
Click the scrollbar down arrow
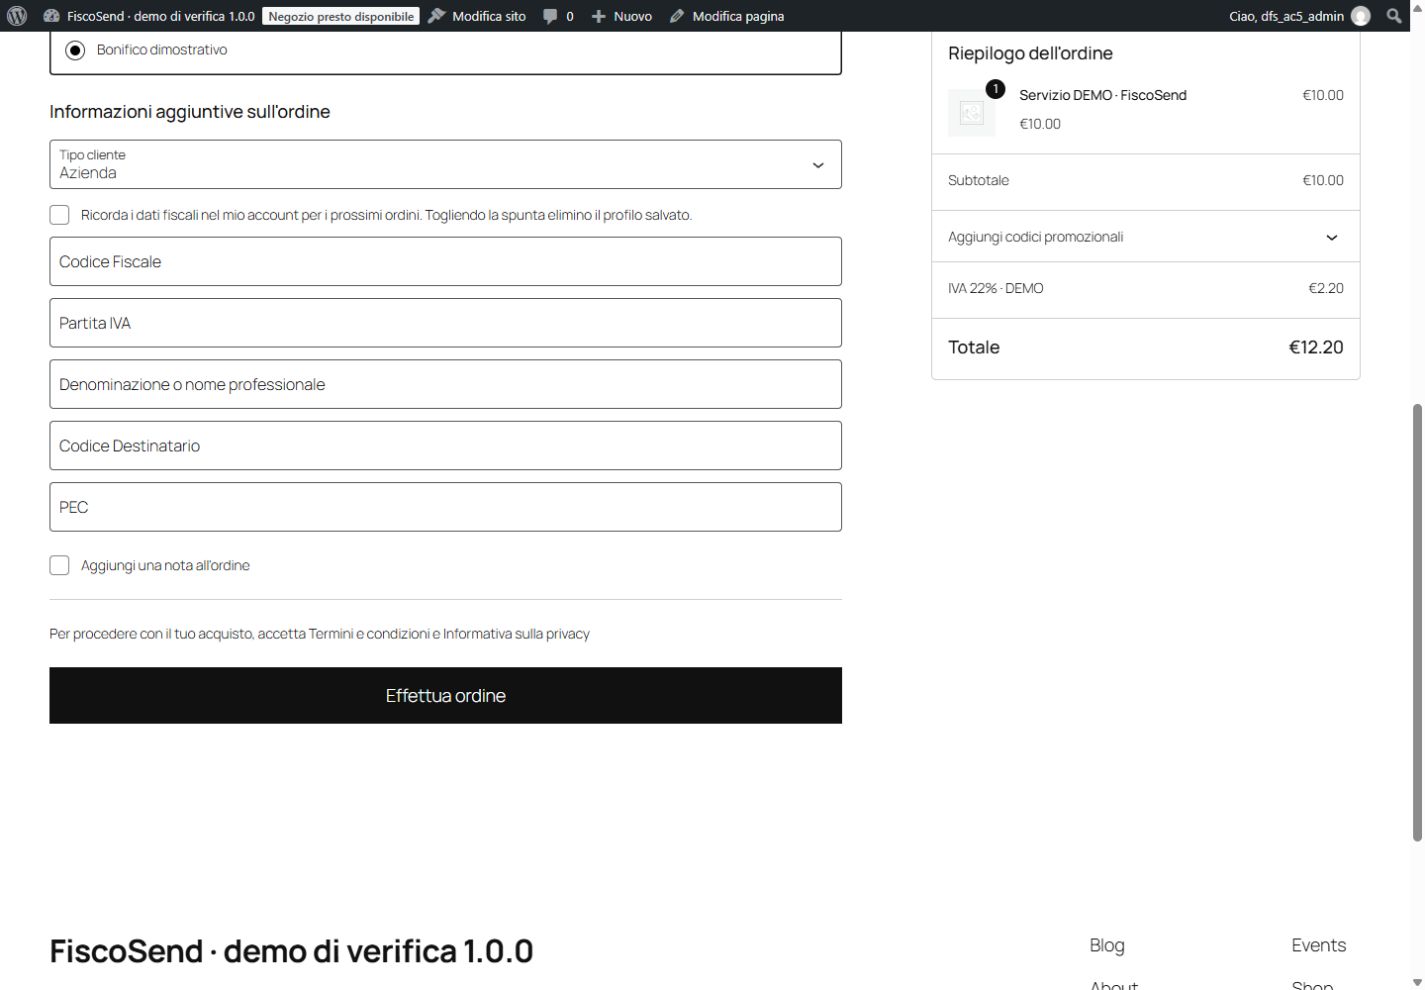(x=1417, y=982)
